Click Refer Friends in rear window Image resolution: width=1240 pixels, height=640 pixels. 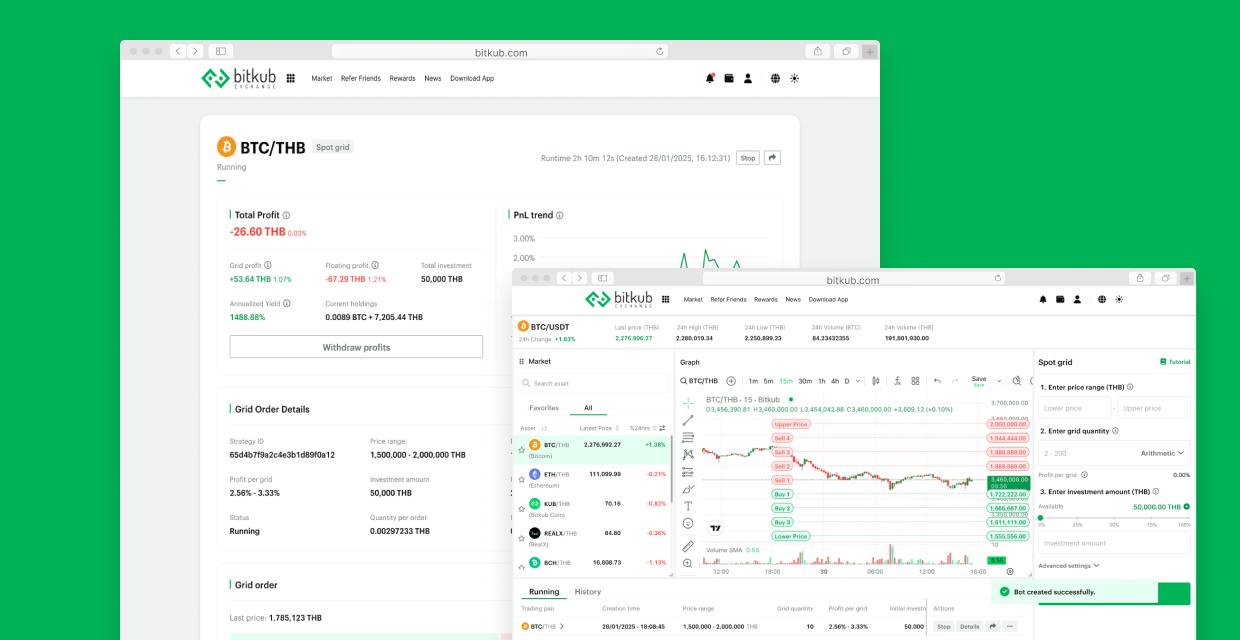point(360,78)
